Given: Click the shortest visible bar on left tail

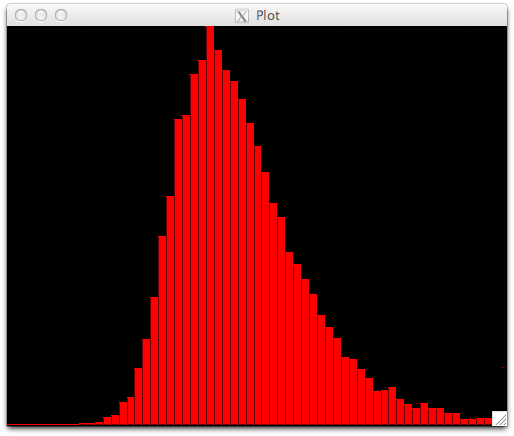Looking at the screenshot, I should tap(83, 424).
